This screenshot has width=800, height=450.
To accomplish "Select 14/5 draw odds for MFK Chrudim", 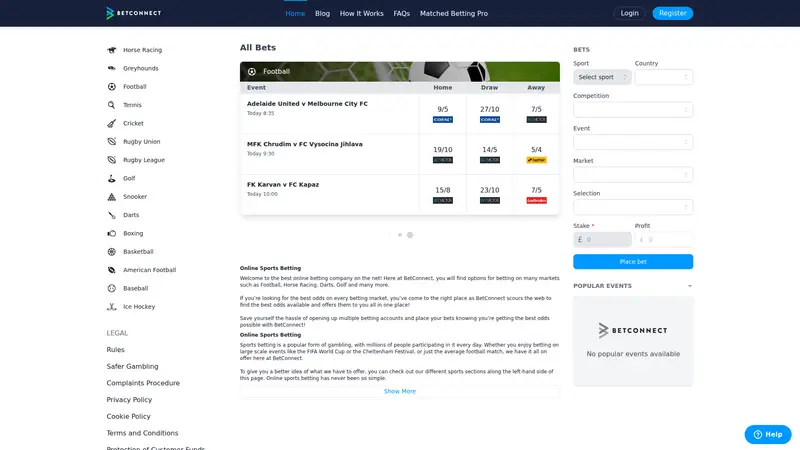I will tap(490, 150).
